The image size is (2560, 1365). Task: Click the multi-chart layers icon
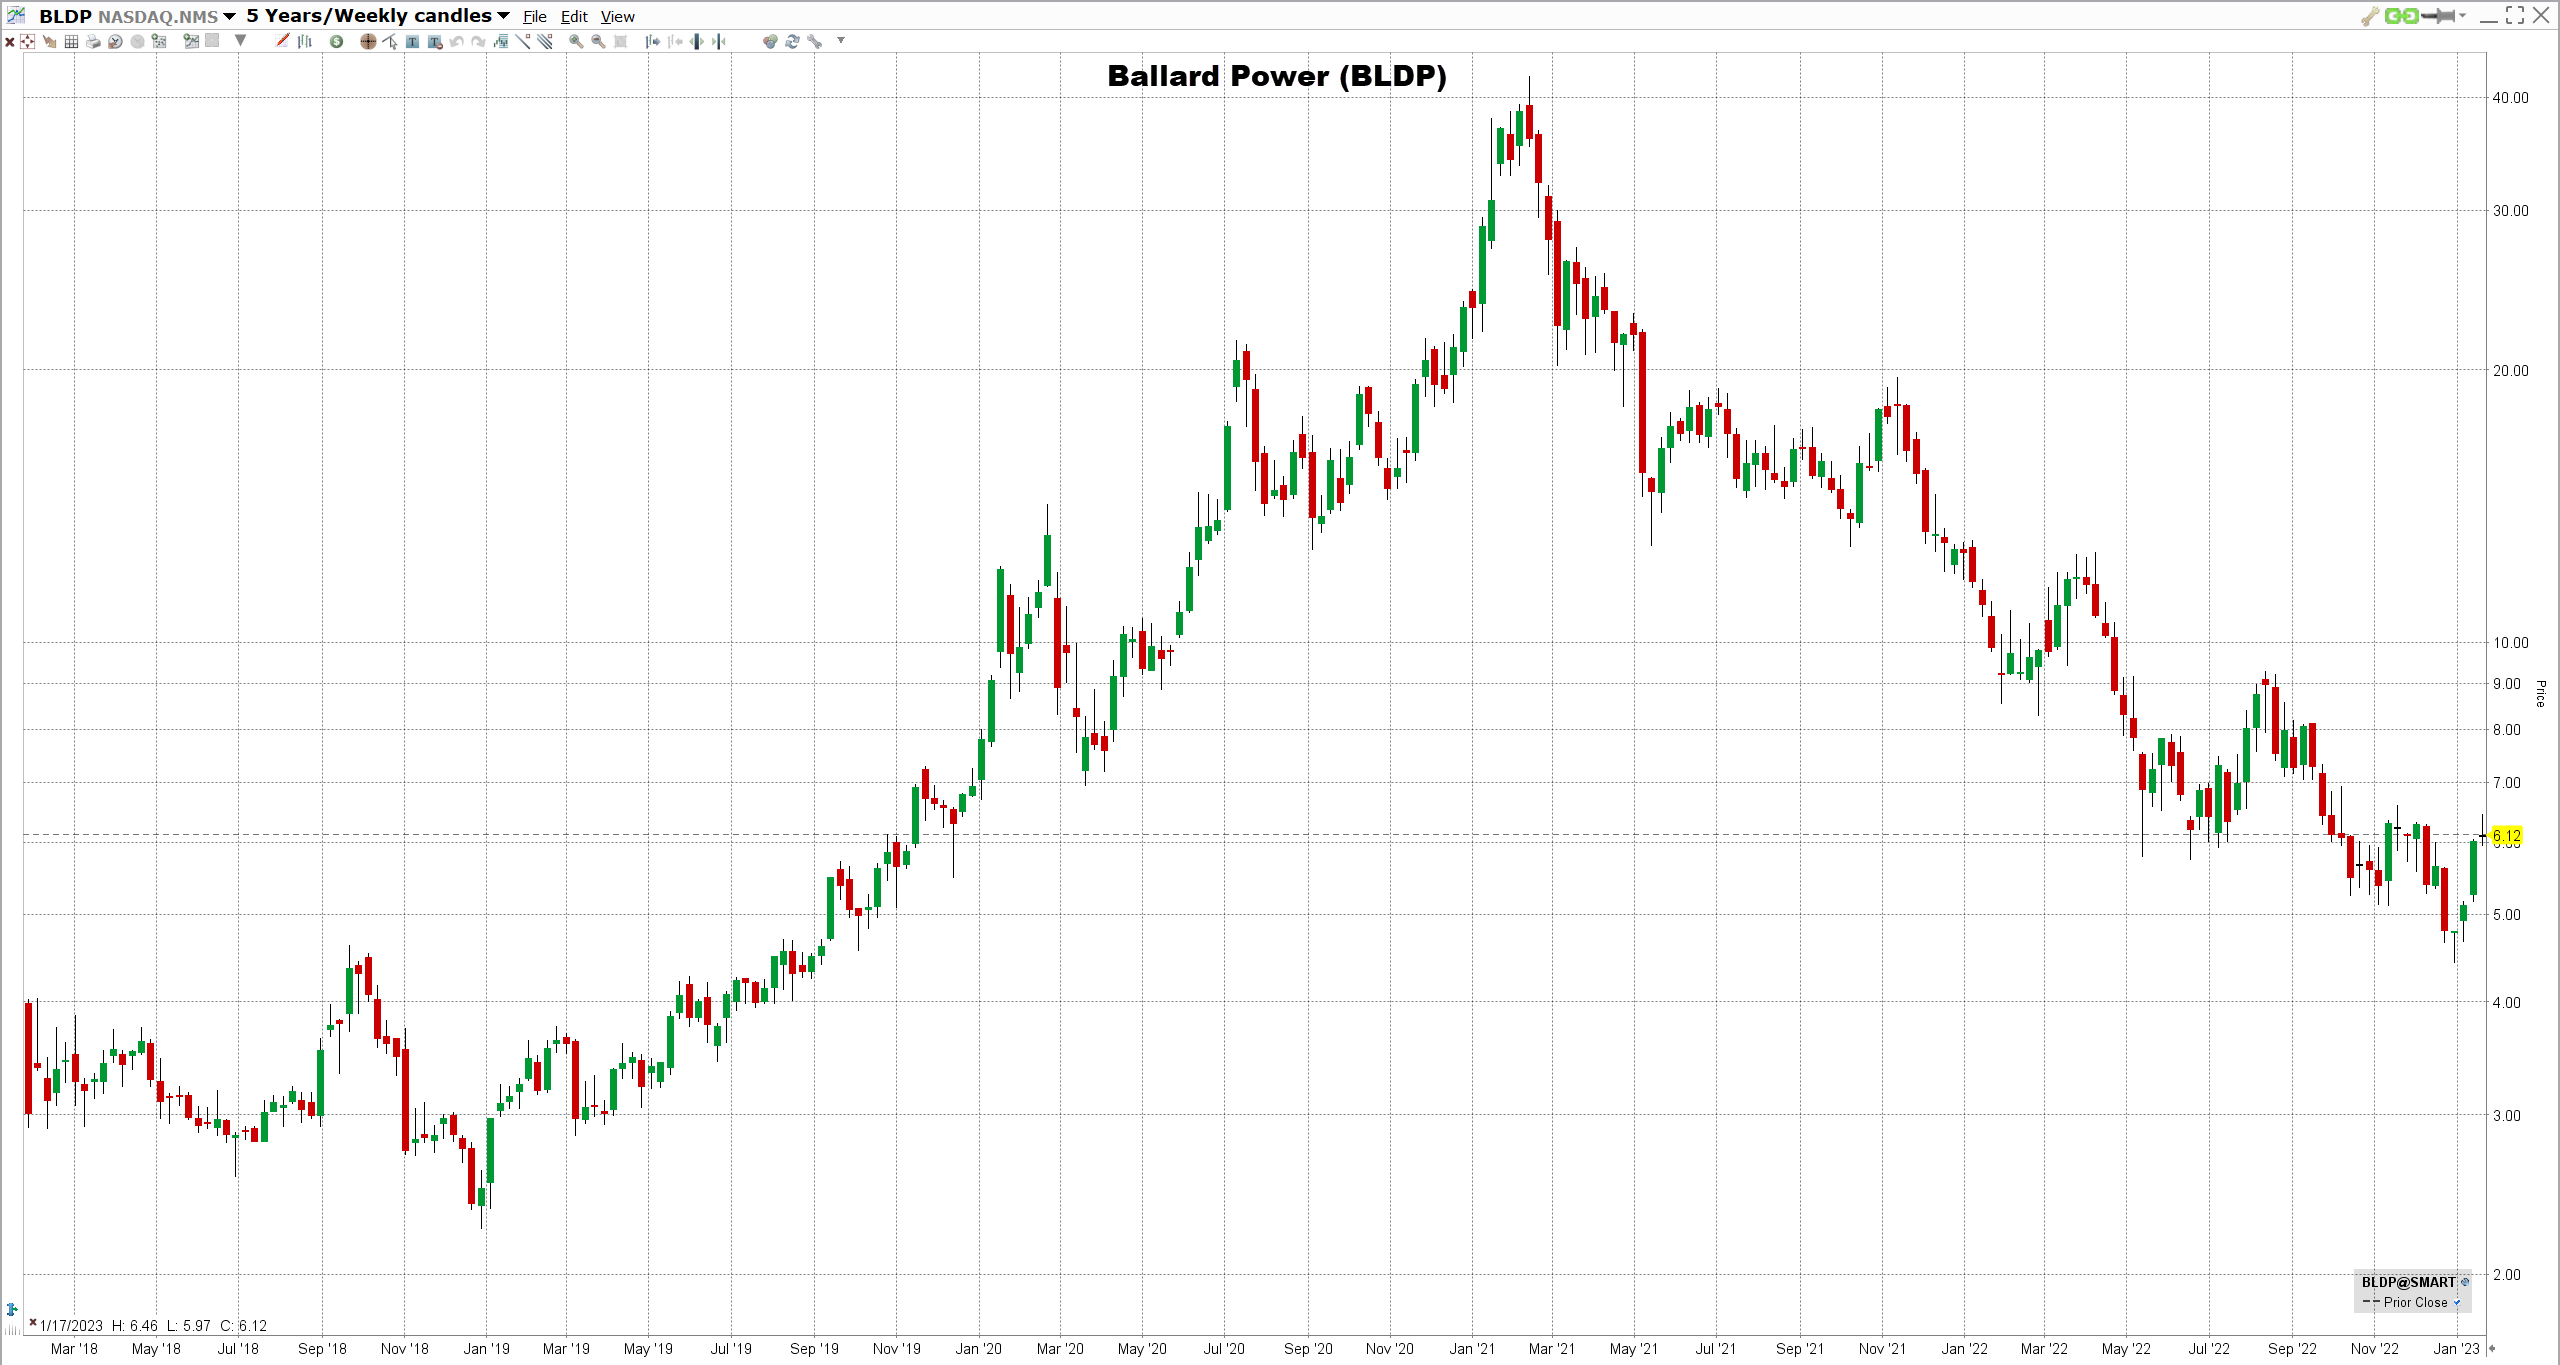500,42
